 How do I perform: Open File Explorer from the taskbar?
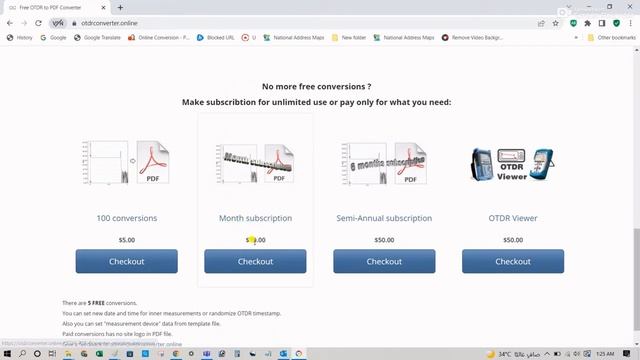click(x=68, y=353)
